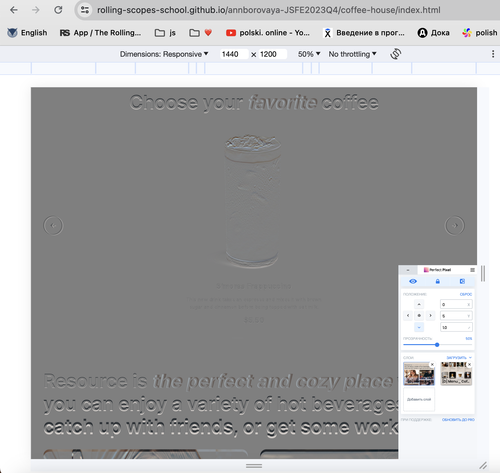Open site information icon in address bar
Image resolution: width=500 pixels, height=473 pixels.
click(x=85, y=10)
